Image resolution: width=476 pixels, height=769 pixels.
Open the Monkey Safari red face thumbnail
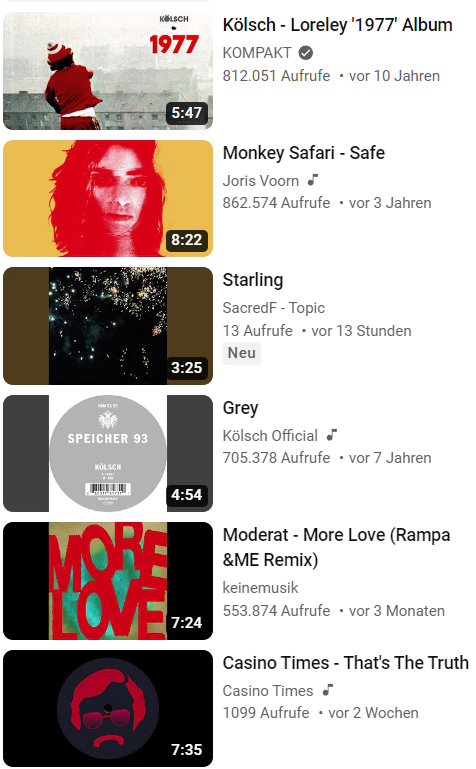point(108,199)
